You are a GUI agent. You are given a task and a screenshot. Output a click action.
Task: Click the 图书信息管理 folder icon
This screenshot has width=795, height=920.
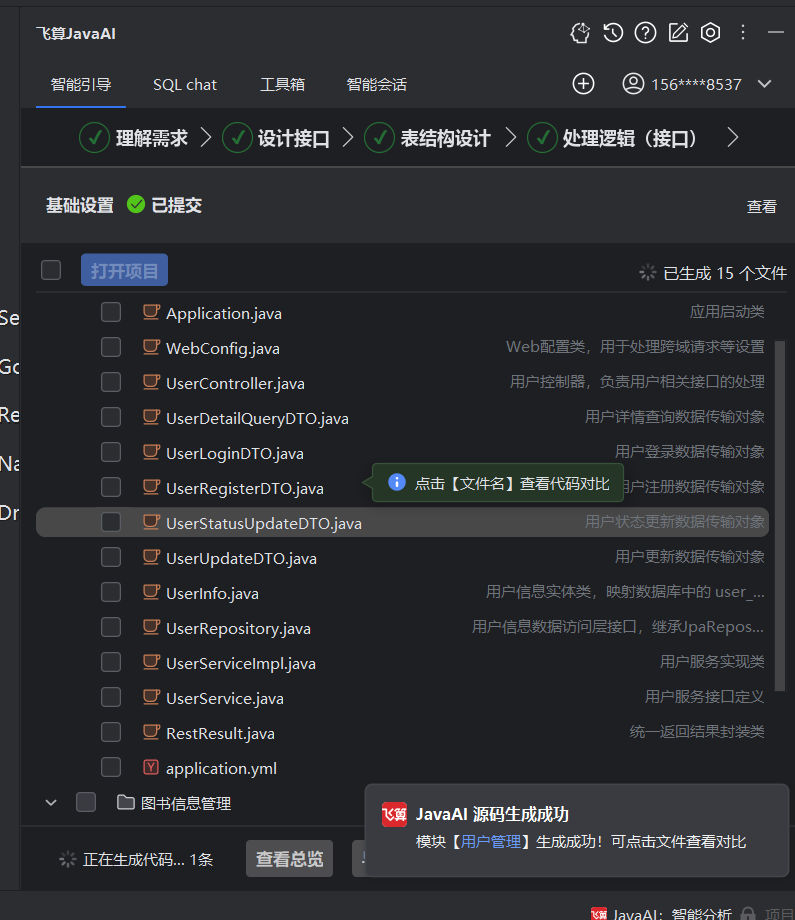(126, 802)
